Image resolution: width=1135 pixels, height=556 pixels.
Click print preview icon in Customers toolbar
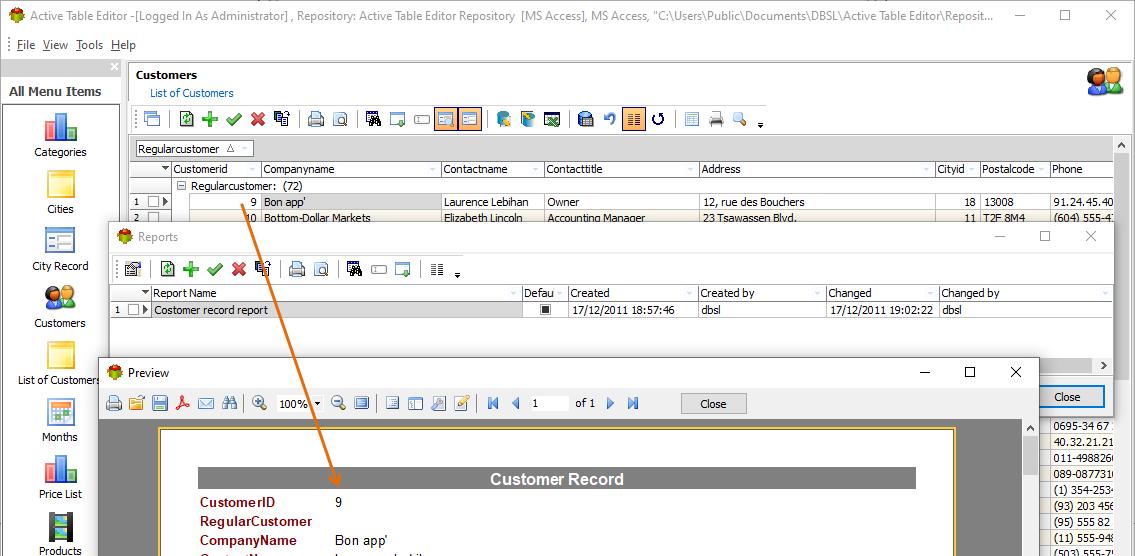339,119
